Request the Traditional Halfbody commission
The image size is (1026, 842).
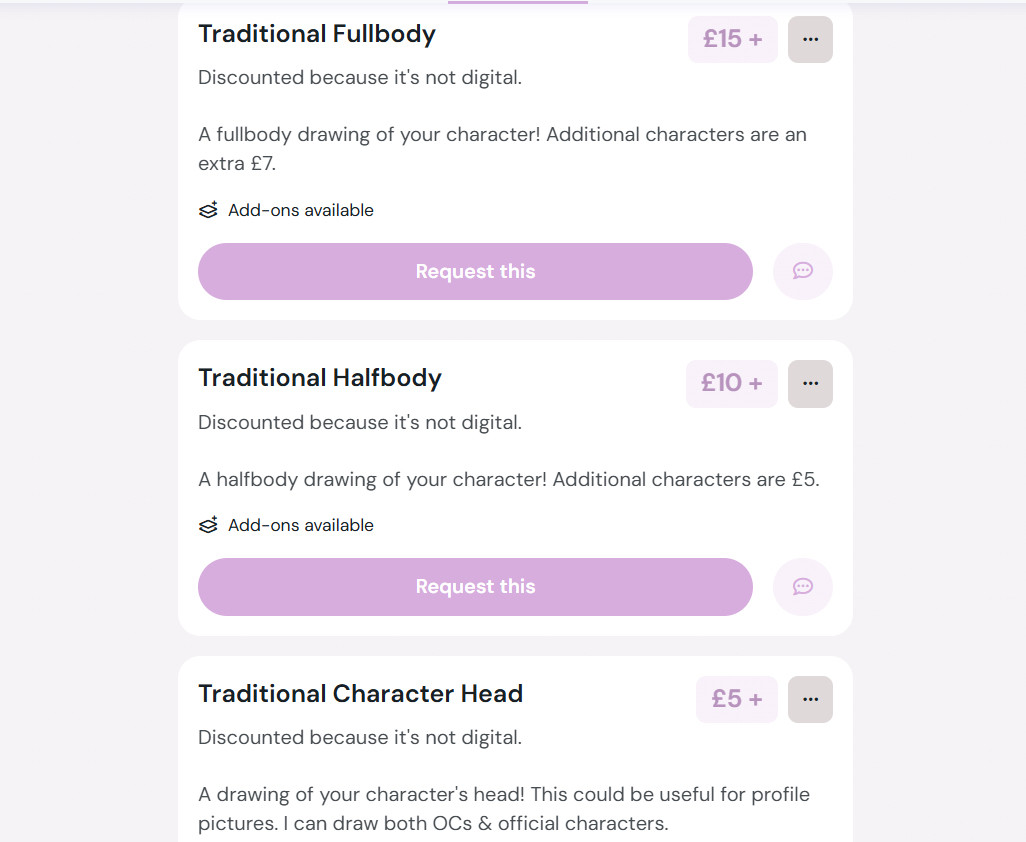point(475,587)
